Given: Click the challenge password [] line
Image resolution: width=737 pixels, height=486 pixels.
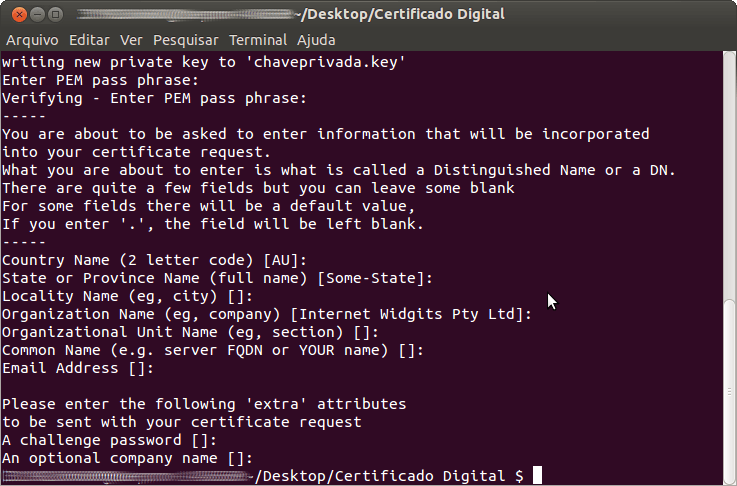Looking at the screenshot, I should pos(110,440).
